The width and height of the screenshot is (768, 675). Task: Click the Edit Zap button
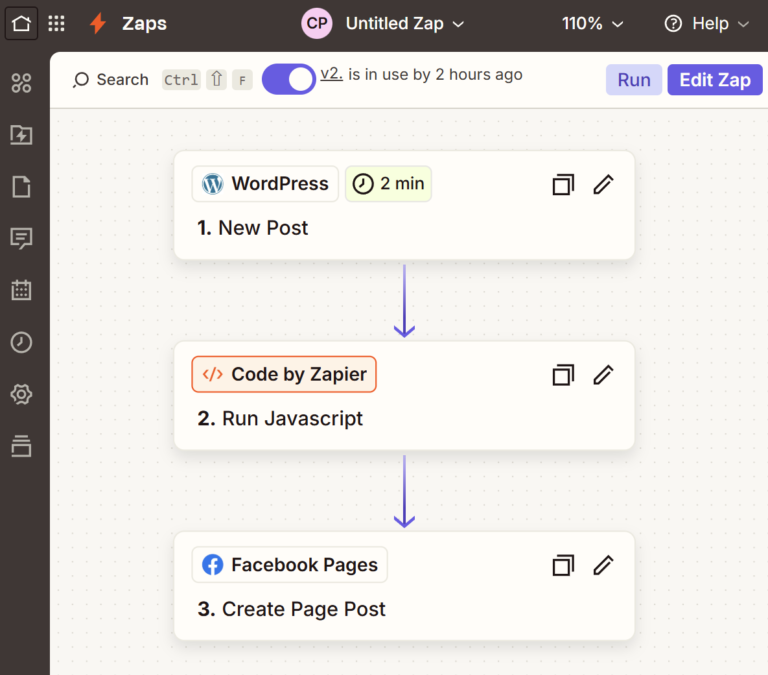point(714,80)
